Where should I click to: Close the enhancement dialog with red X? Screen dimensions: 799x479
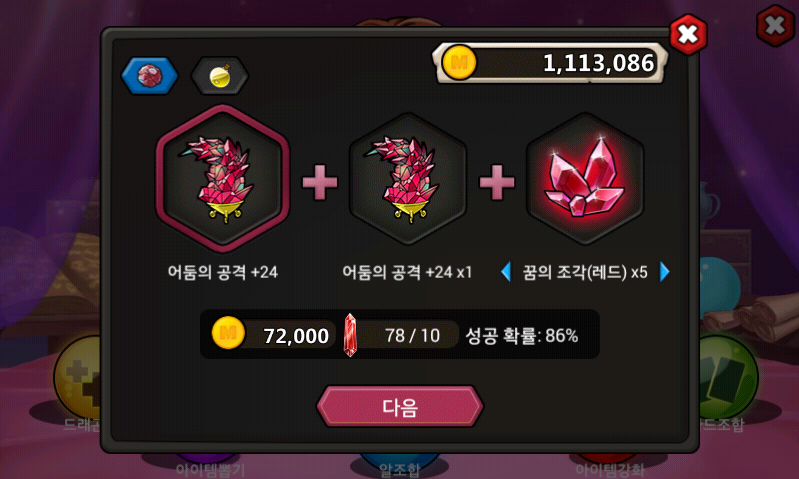[688, 34]
